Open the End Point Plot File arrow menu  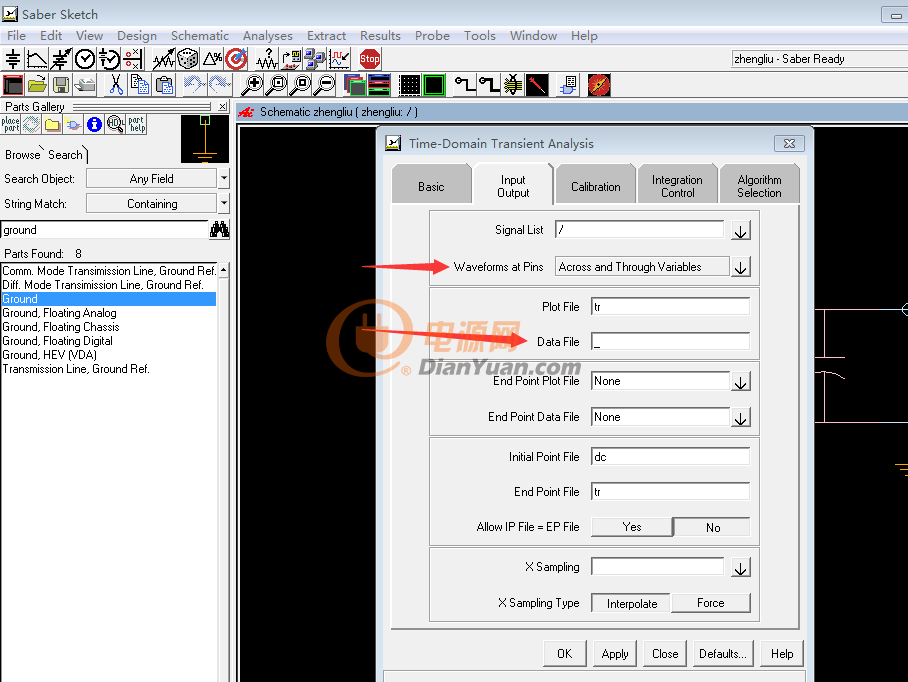[x=741, y=382]
